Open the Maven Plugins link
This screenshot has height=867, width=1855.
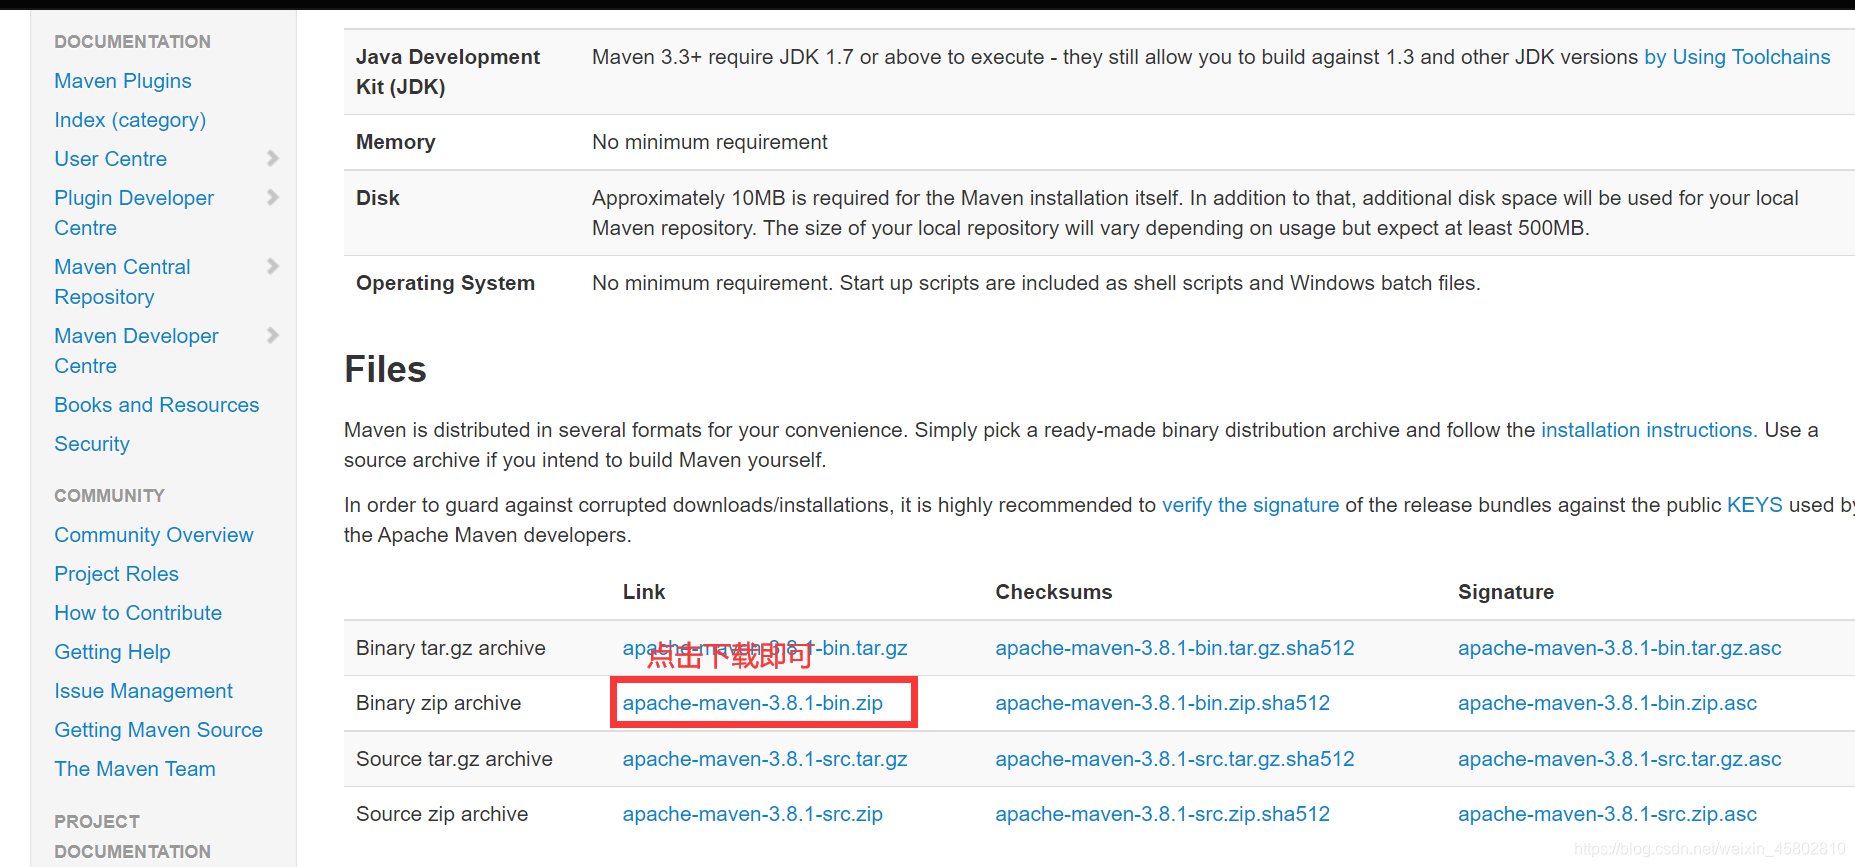(x=123, y=81)
